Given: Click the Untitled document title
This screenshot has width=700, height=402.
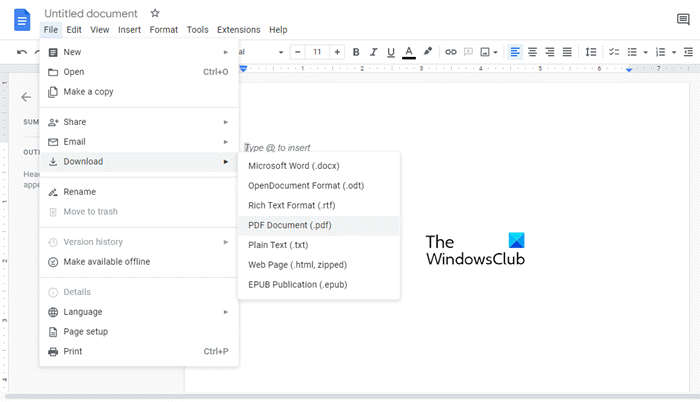Looking at the screenshot, I should click(x=91, y=13).
